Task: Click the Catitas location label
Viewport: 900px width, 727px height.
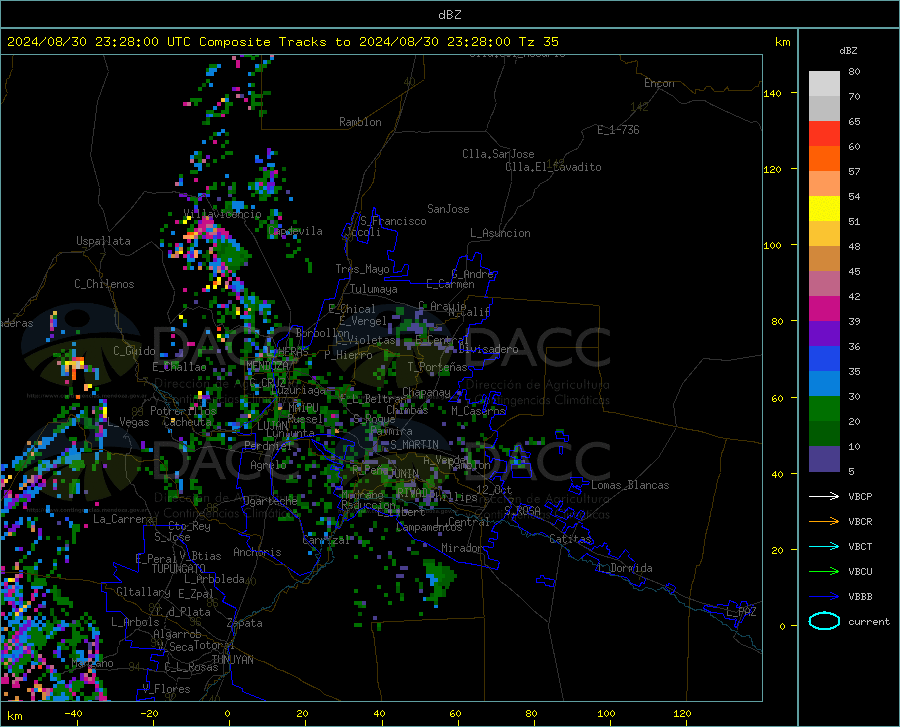Action: point(570,539)
